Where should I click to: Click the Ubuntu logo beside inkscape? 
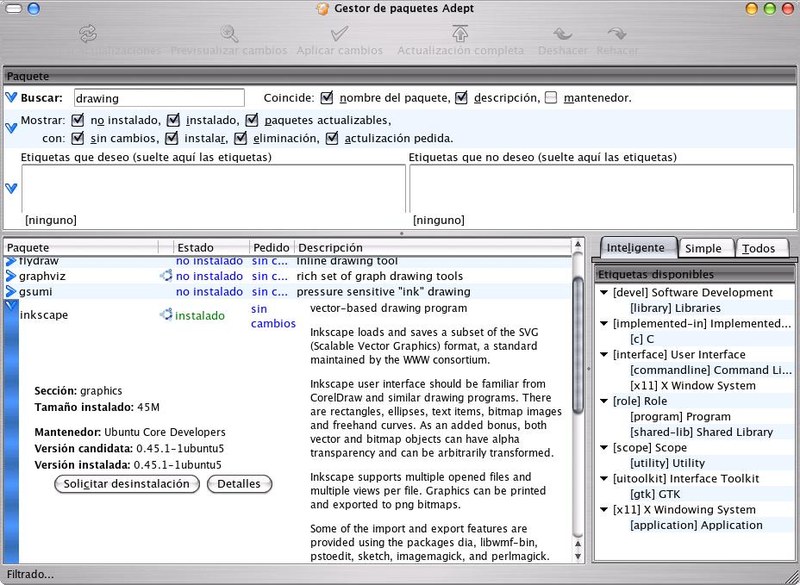point(166,314)
